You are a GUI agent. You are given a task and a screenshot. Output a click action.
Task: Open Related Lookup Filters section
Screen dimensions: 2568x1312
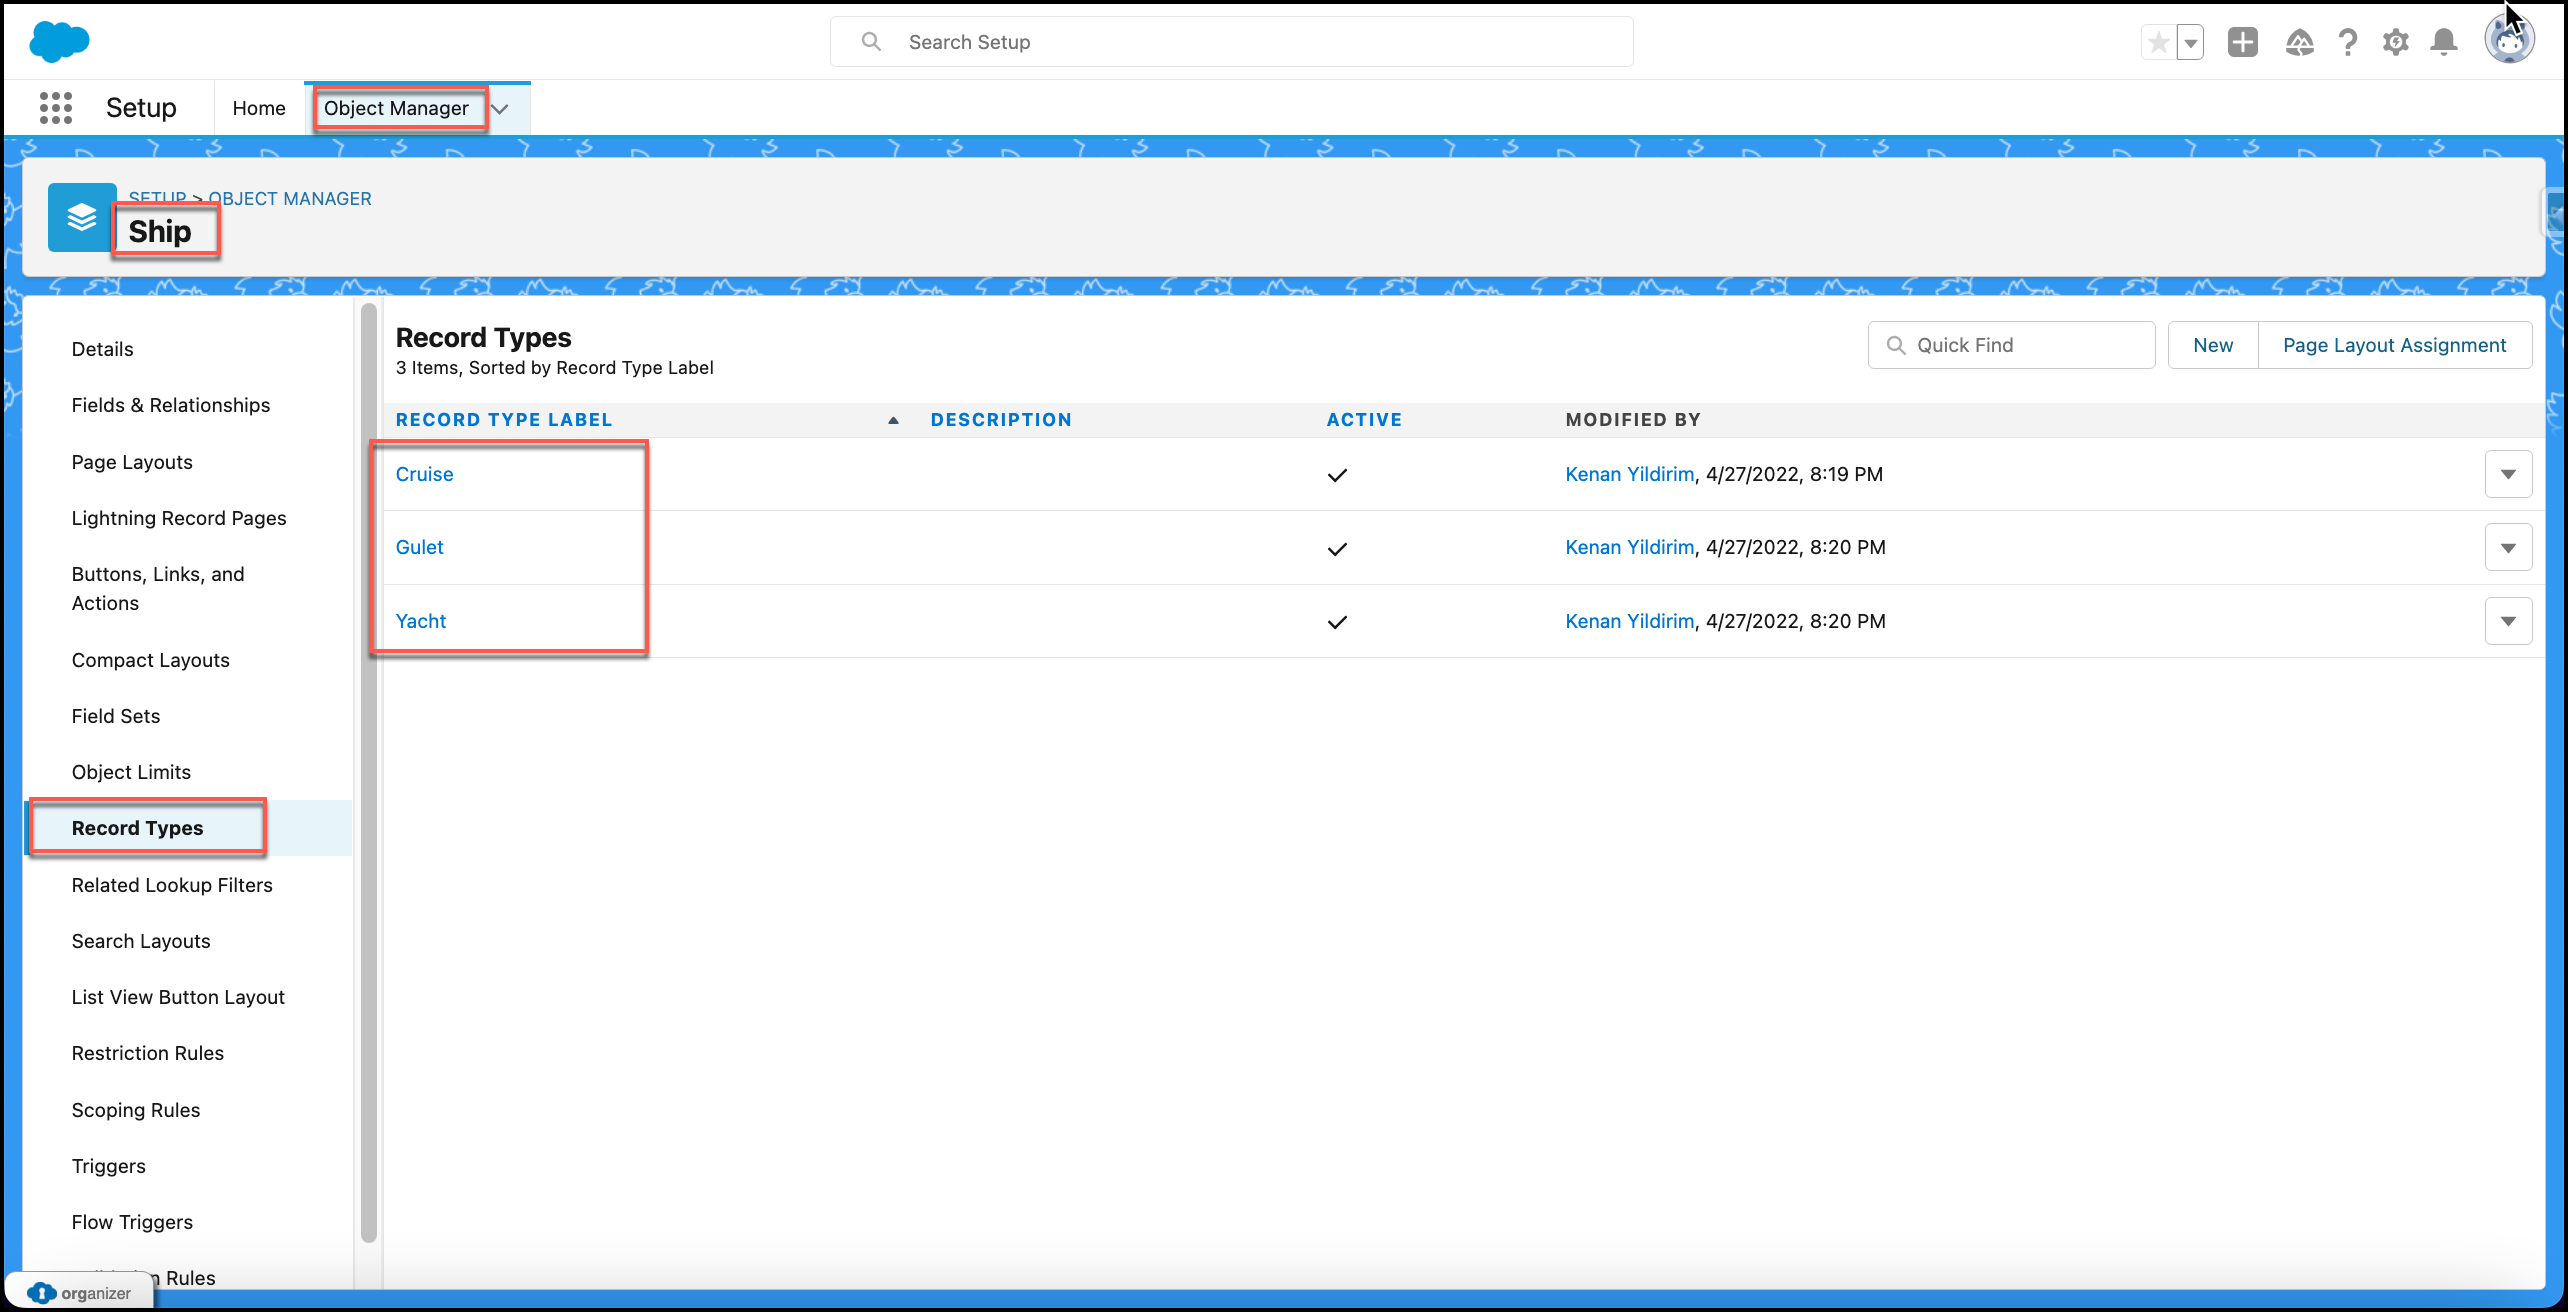tap(172, 885)
